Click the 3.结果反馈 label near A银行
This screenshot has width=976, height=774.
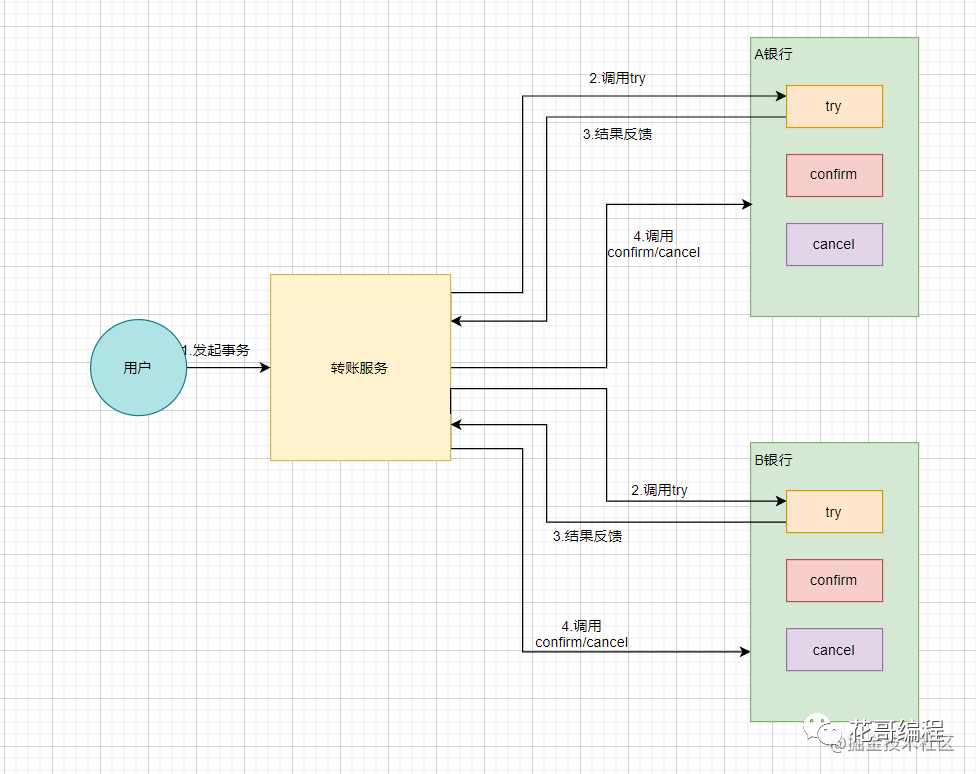tap(617, 134)
